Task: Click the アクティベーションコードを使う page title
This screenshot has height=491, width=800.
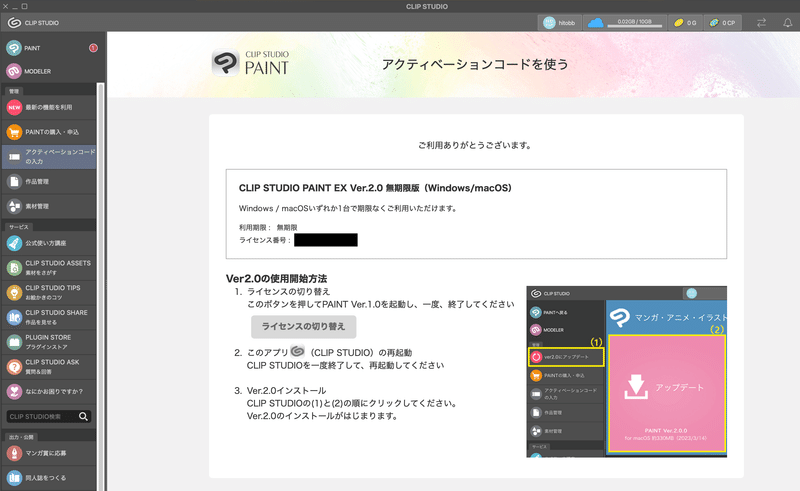Action: (x=475, y=64)
